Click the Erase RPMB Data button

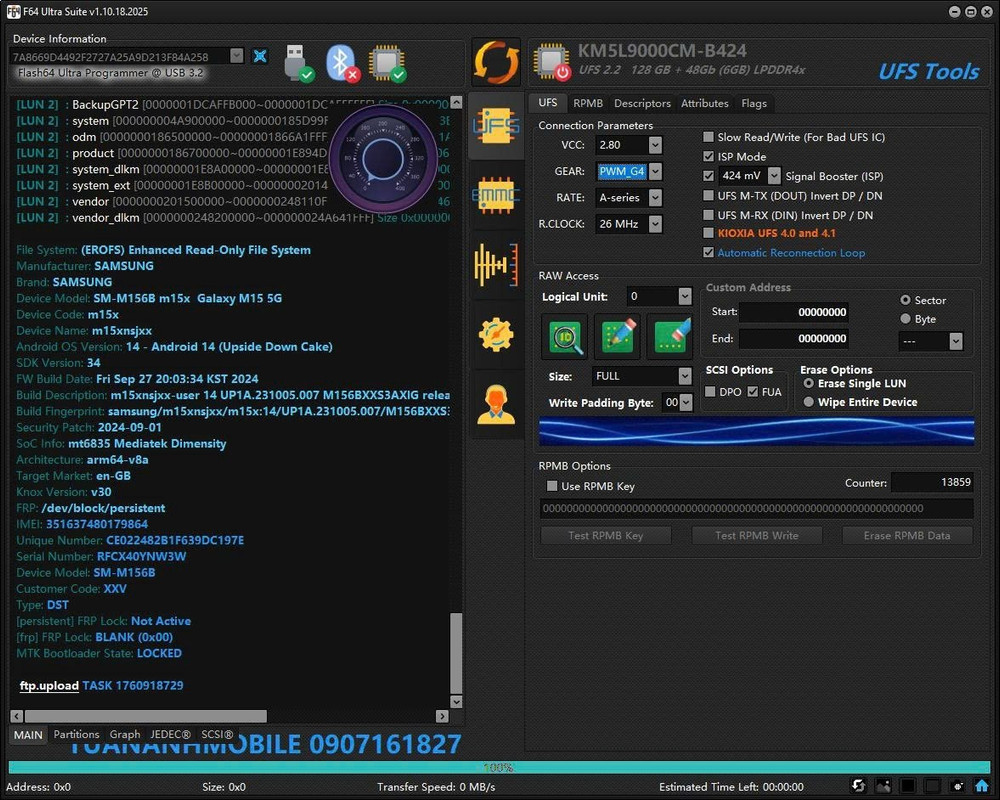pyautogui.click(x=907, y=535)
